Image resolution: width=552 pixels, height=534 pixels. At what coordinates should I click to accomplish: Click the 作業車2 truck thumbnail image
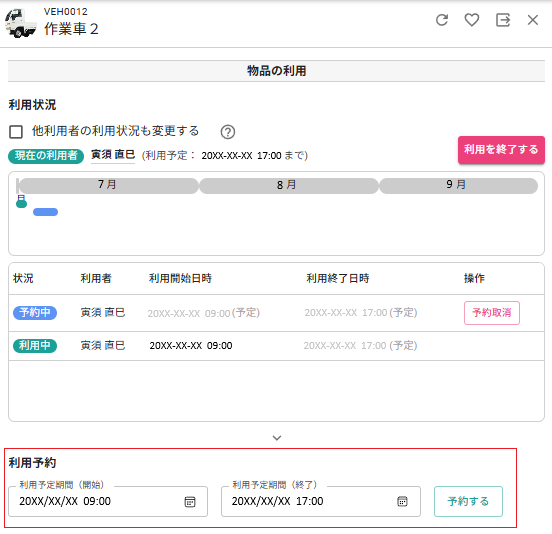pyautogui.click(x=21, y=23)
